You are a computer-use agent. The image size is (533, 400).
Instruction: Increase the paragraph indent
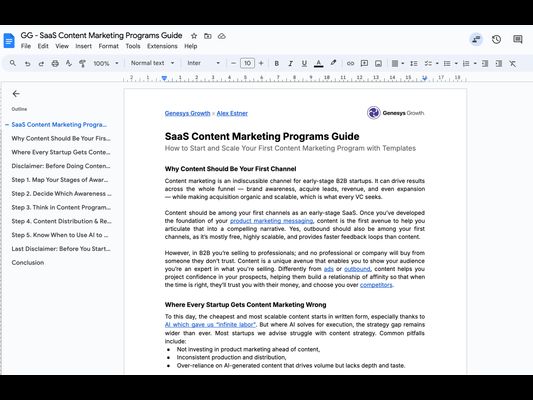(x=499, y=64)
